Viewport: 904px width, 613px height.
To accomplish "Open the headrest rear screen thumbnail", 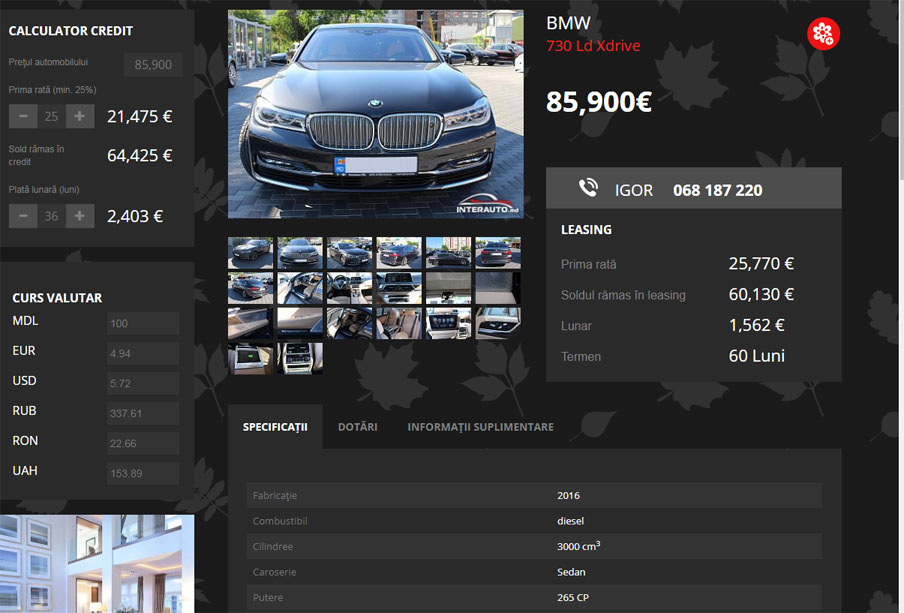I will 449,324.
